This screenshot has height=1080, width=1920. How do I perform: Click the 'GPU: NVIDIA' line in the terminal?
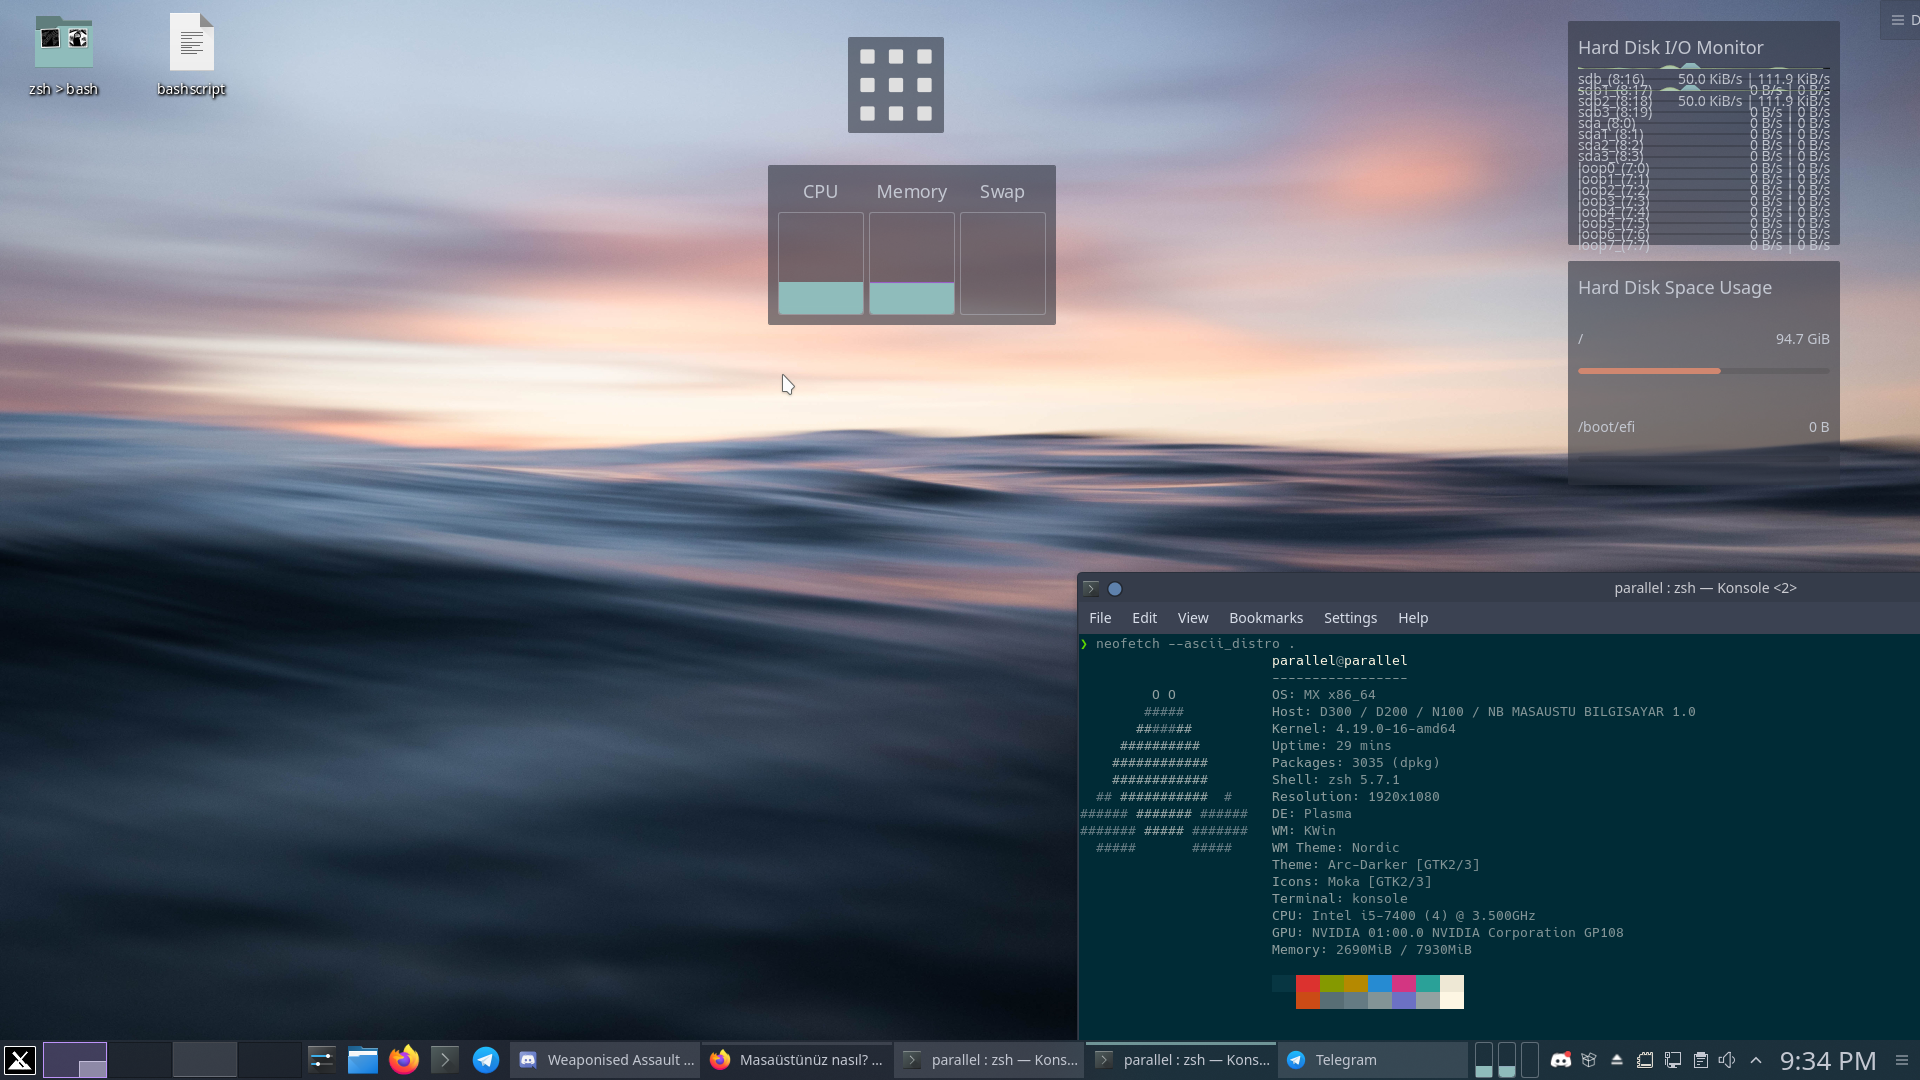[1448, 933]
